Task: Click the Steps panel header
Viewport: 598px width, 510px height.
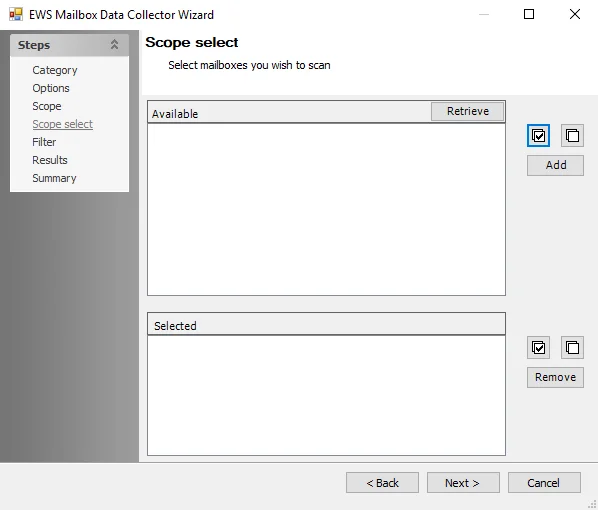Action: tap(69, 45)
